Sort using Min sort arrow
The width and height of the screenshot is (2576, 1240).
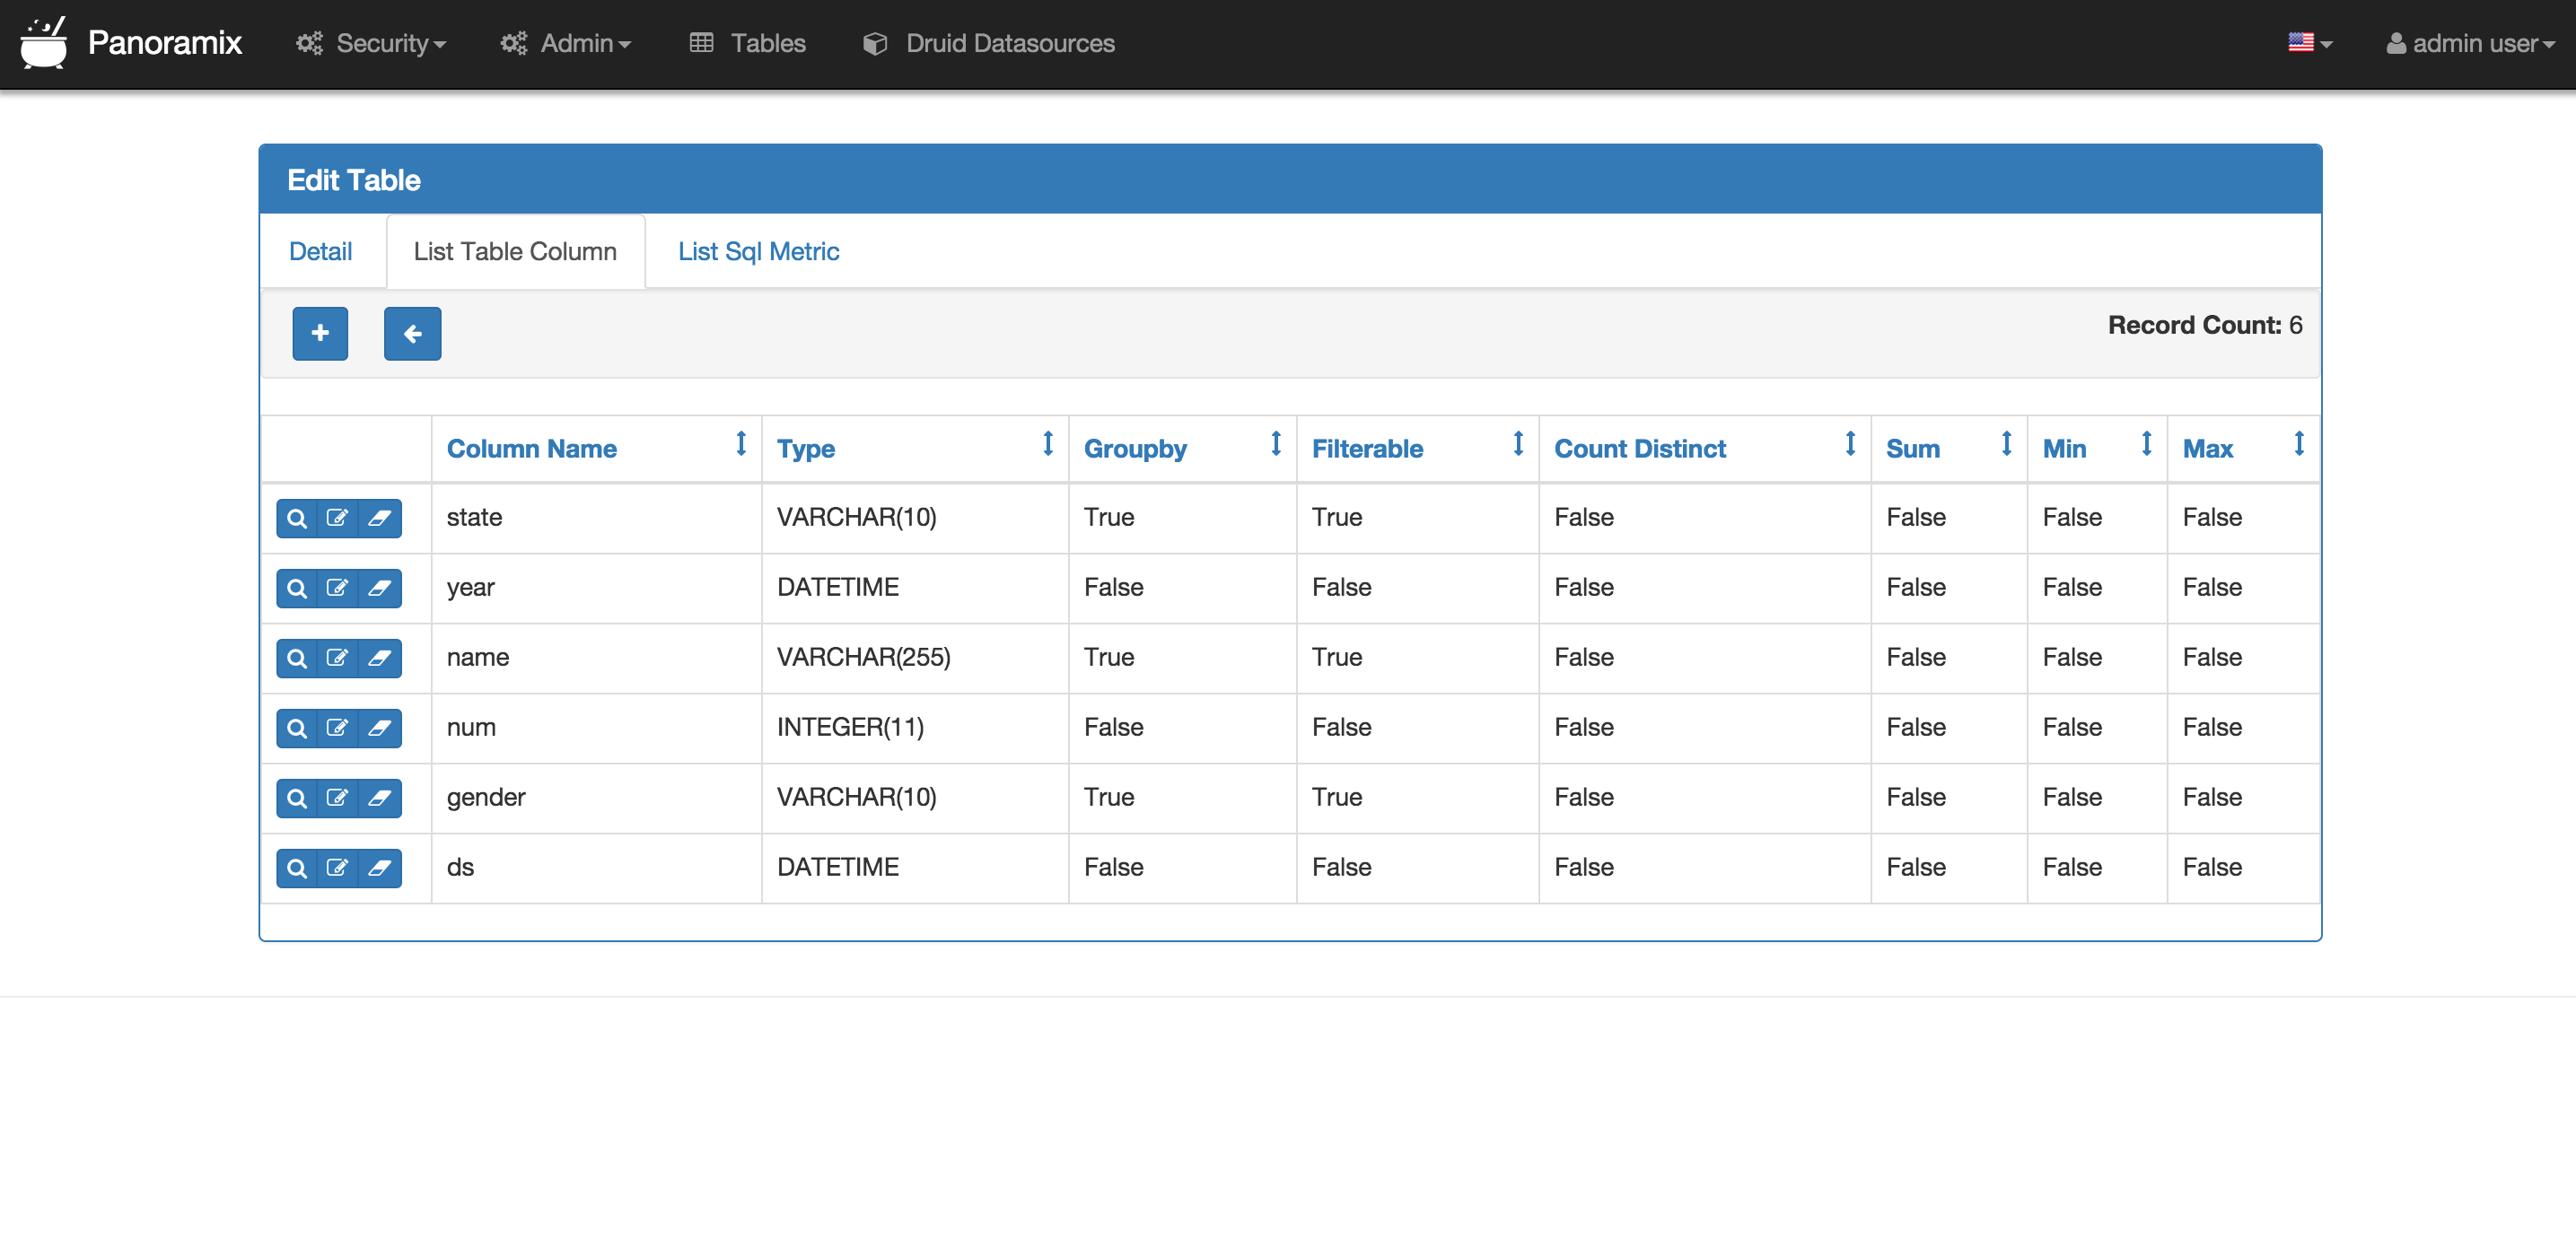pyautogui.click(x=2146, y=443)
